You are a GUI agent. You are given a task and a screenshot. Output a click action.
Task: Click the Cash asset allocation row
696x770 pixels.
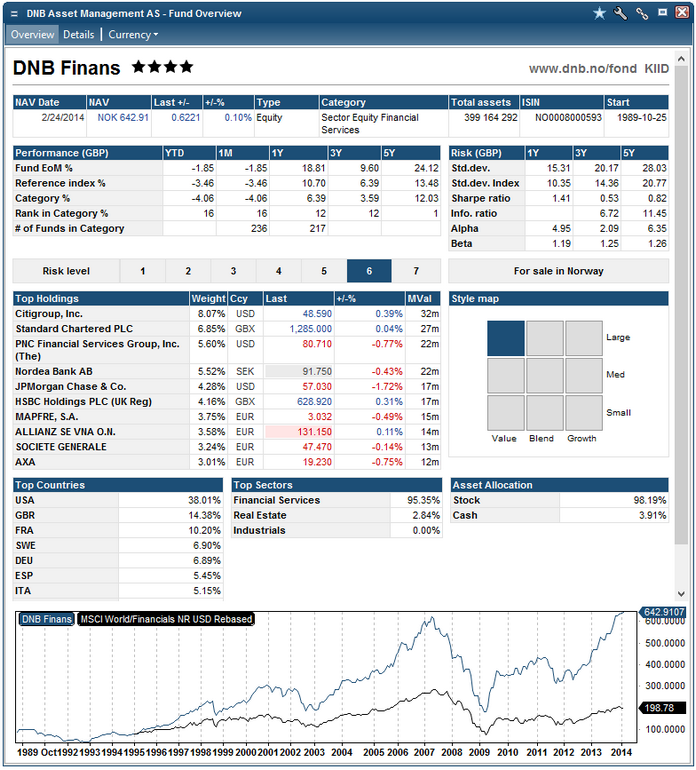559,515
